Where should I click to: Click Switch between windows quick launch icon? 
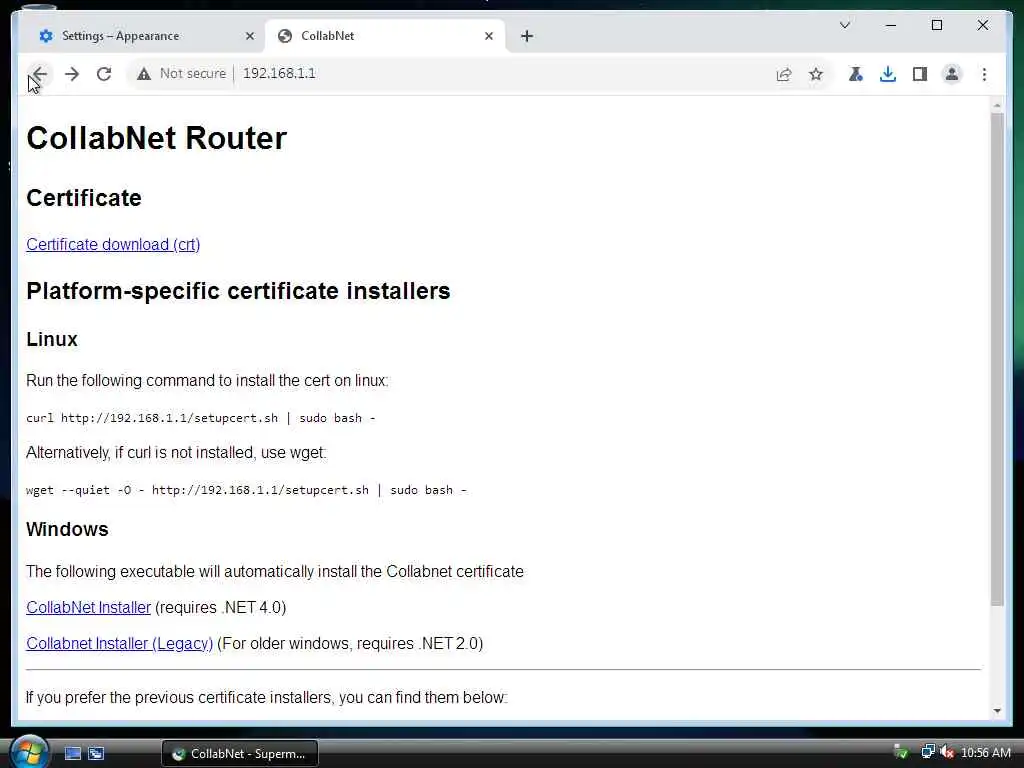point(96,754)
